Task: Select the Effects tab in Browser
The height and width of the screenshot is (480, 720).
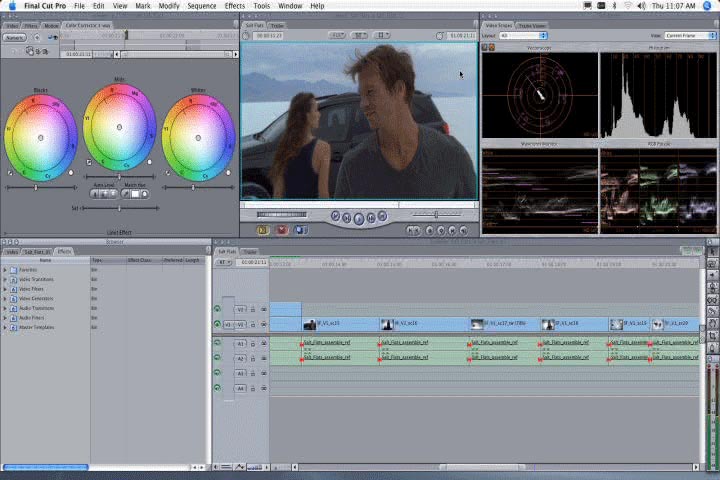Action: pos(64,252)
